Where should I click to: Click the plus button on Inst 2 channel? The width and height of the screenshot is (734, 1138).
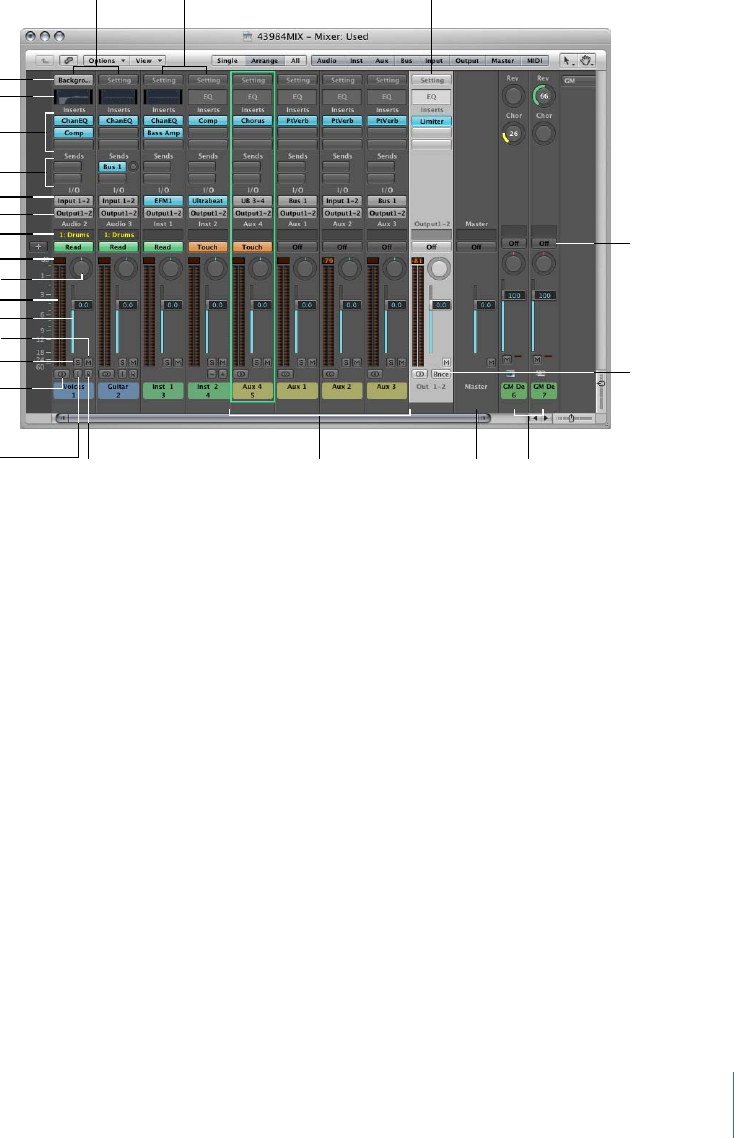pos(223,374)
